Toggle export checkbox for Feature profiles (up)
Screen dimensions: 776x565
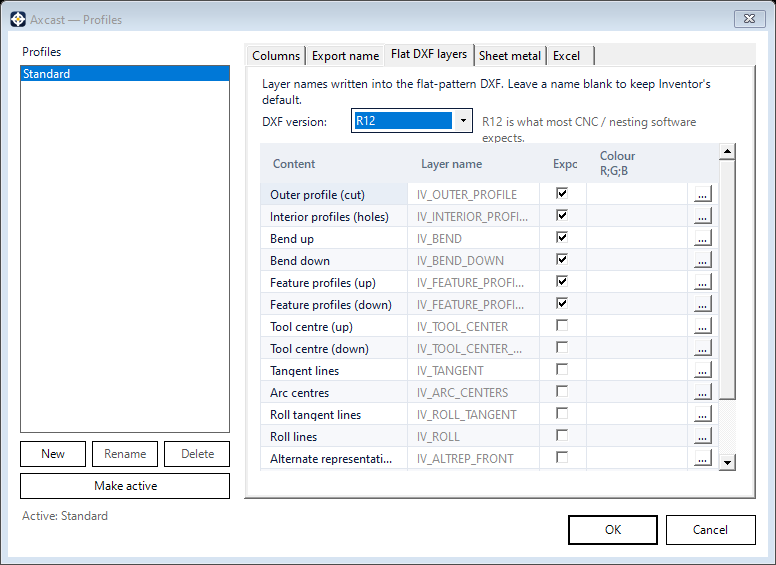[x=562, y=281]
